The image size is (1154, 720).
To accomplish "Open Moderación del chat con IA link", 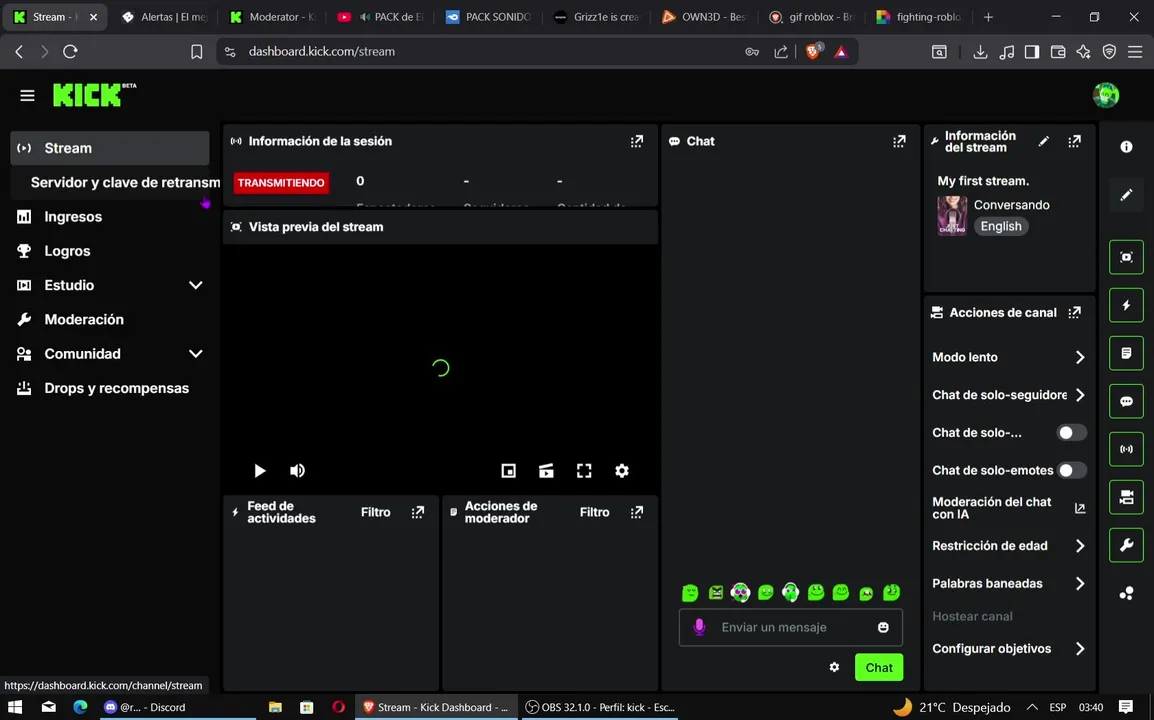I will [1008, 508].
